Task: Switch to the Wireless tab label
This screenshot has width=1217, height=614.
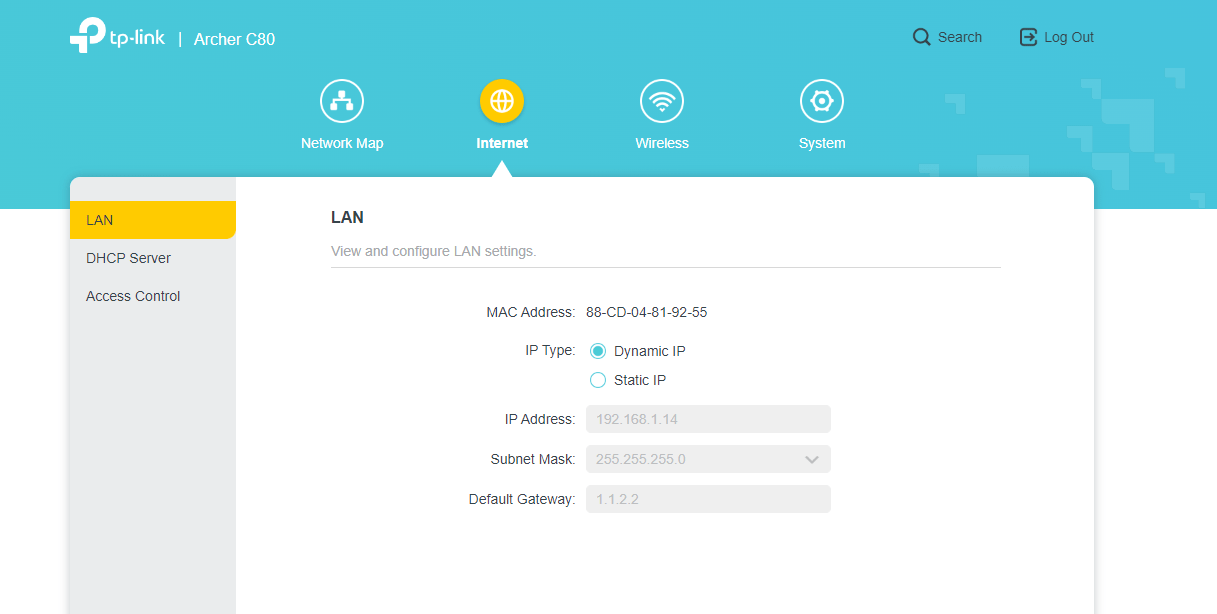Action: pyautogui.click(x=662, y=143)
